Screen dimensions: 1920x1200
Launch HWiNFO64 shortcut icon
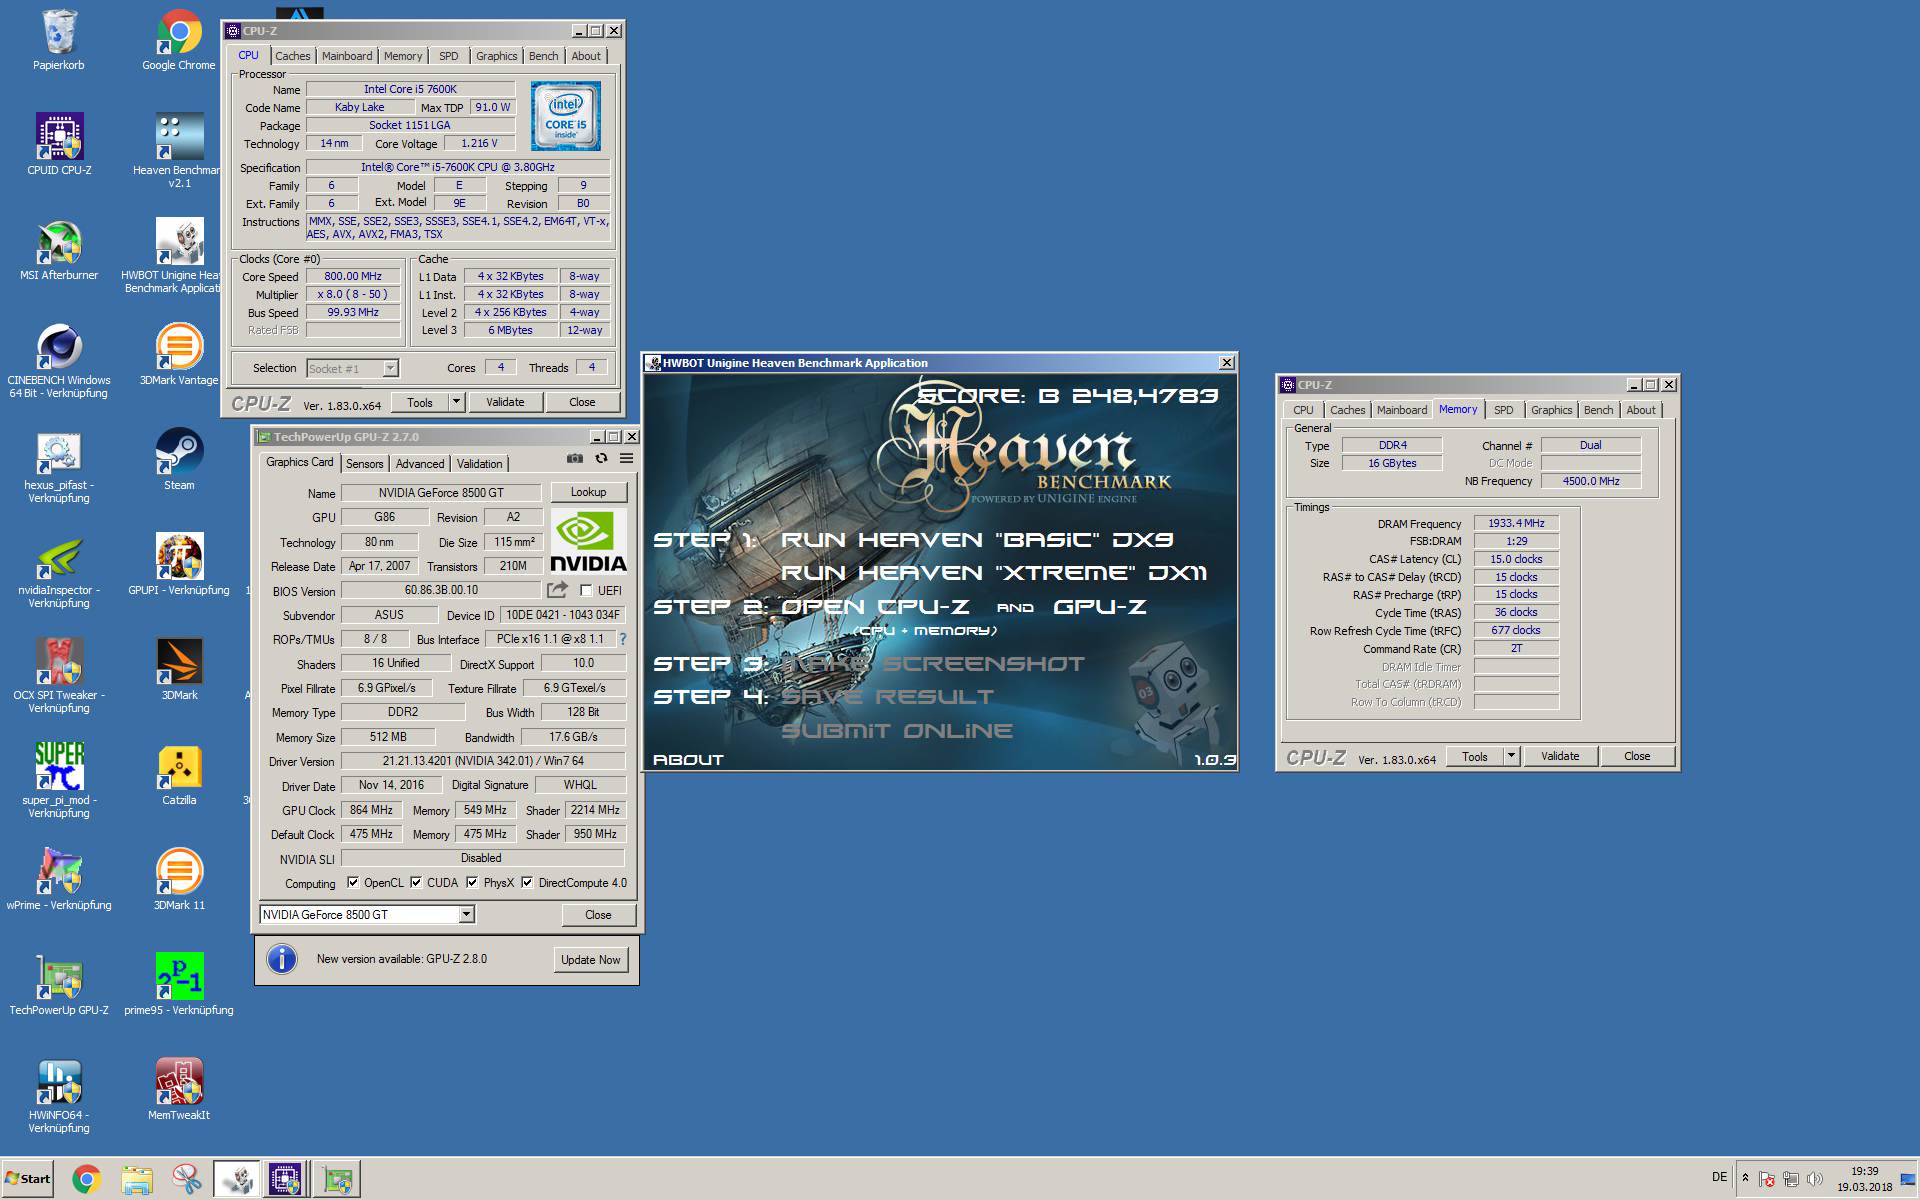click(59, 1082)
